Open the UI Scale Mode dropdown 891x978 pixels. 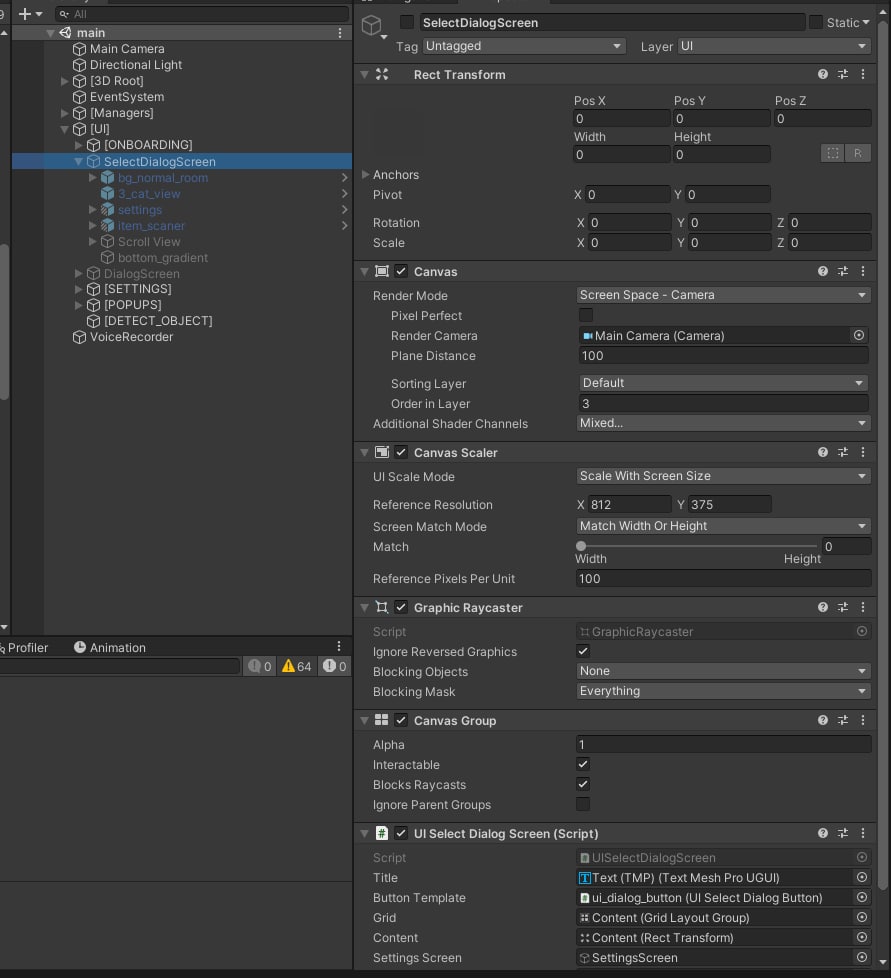723,476
